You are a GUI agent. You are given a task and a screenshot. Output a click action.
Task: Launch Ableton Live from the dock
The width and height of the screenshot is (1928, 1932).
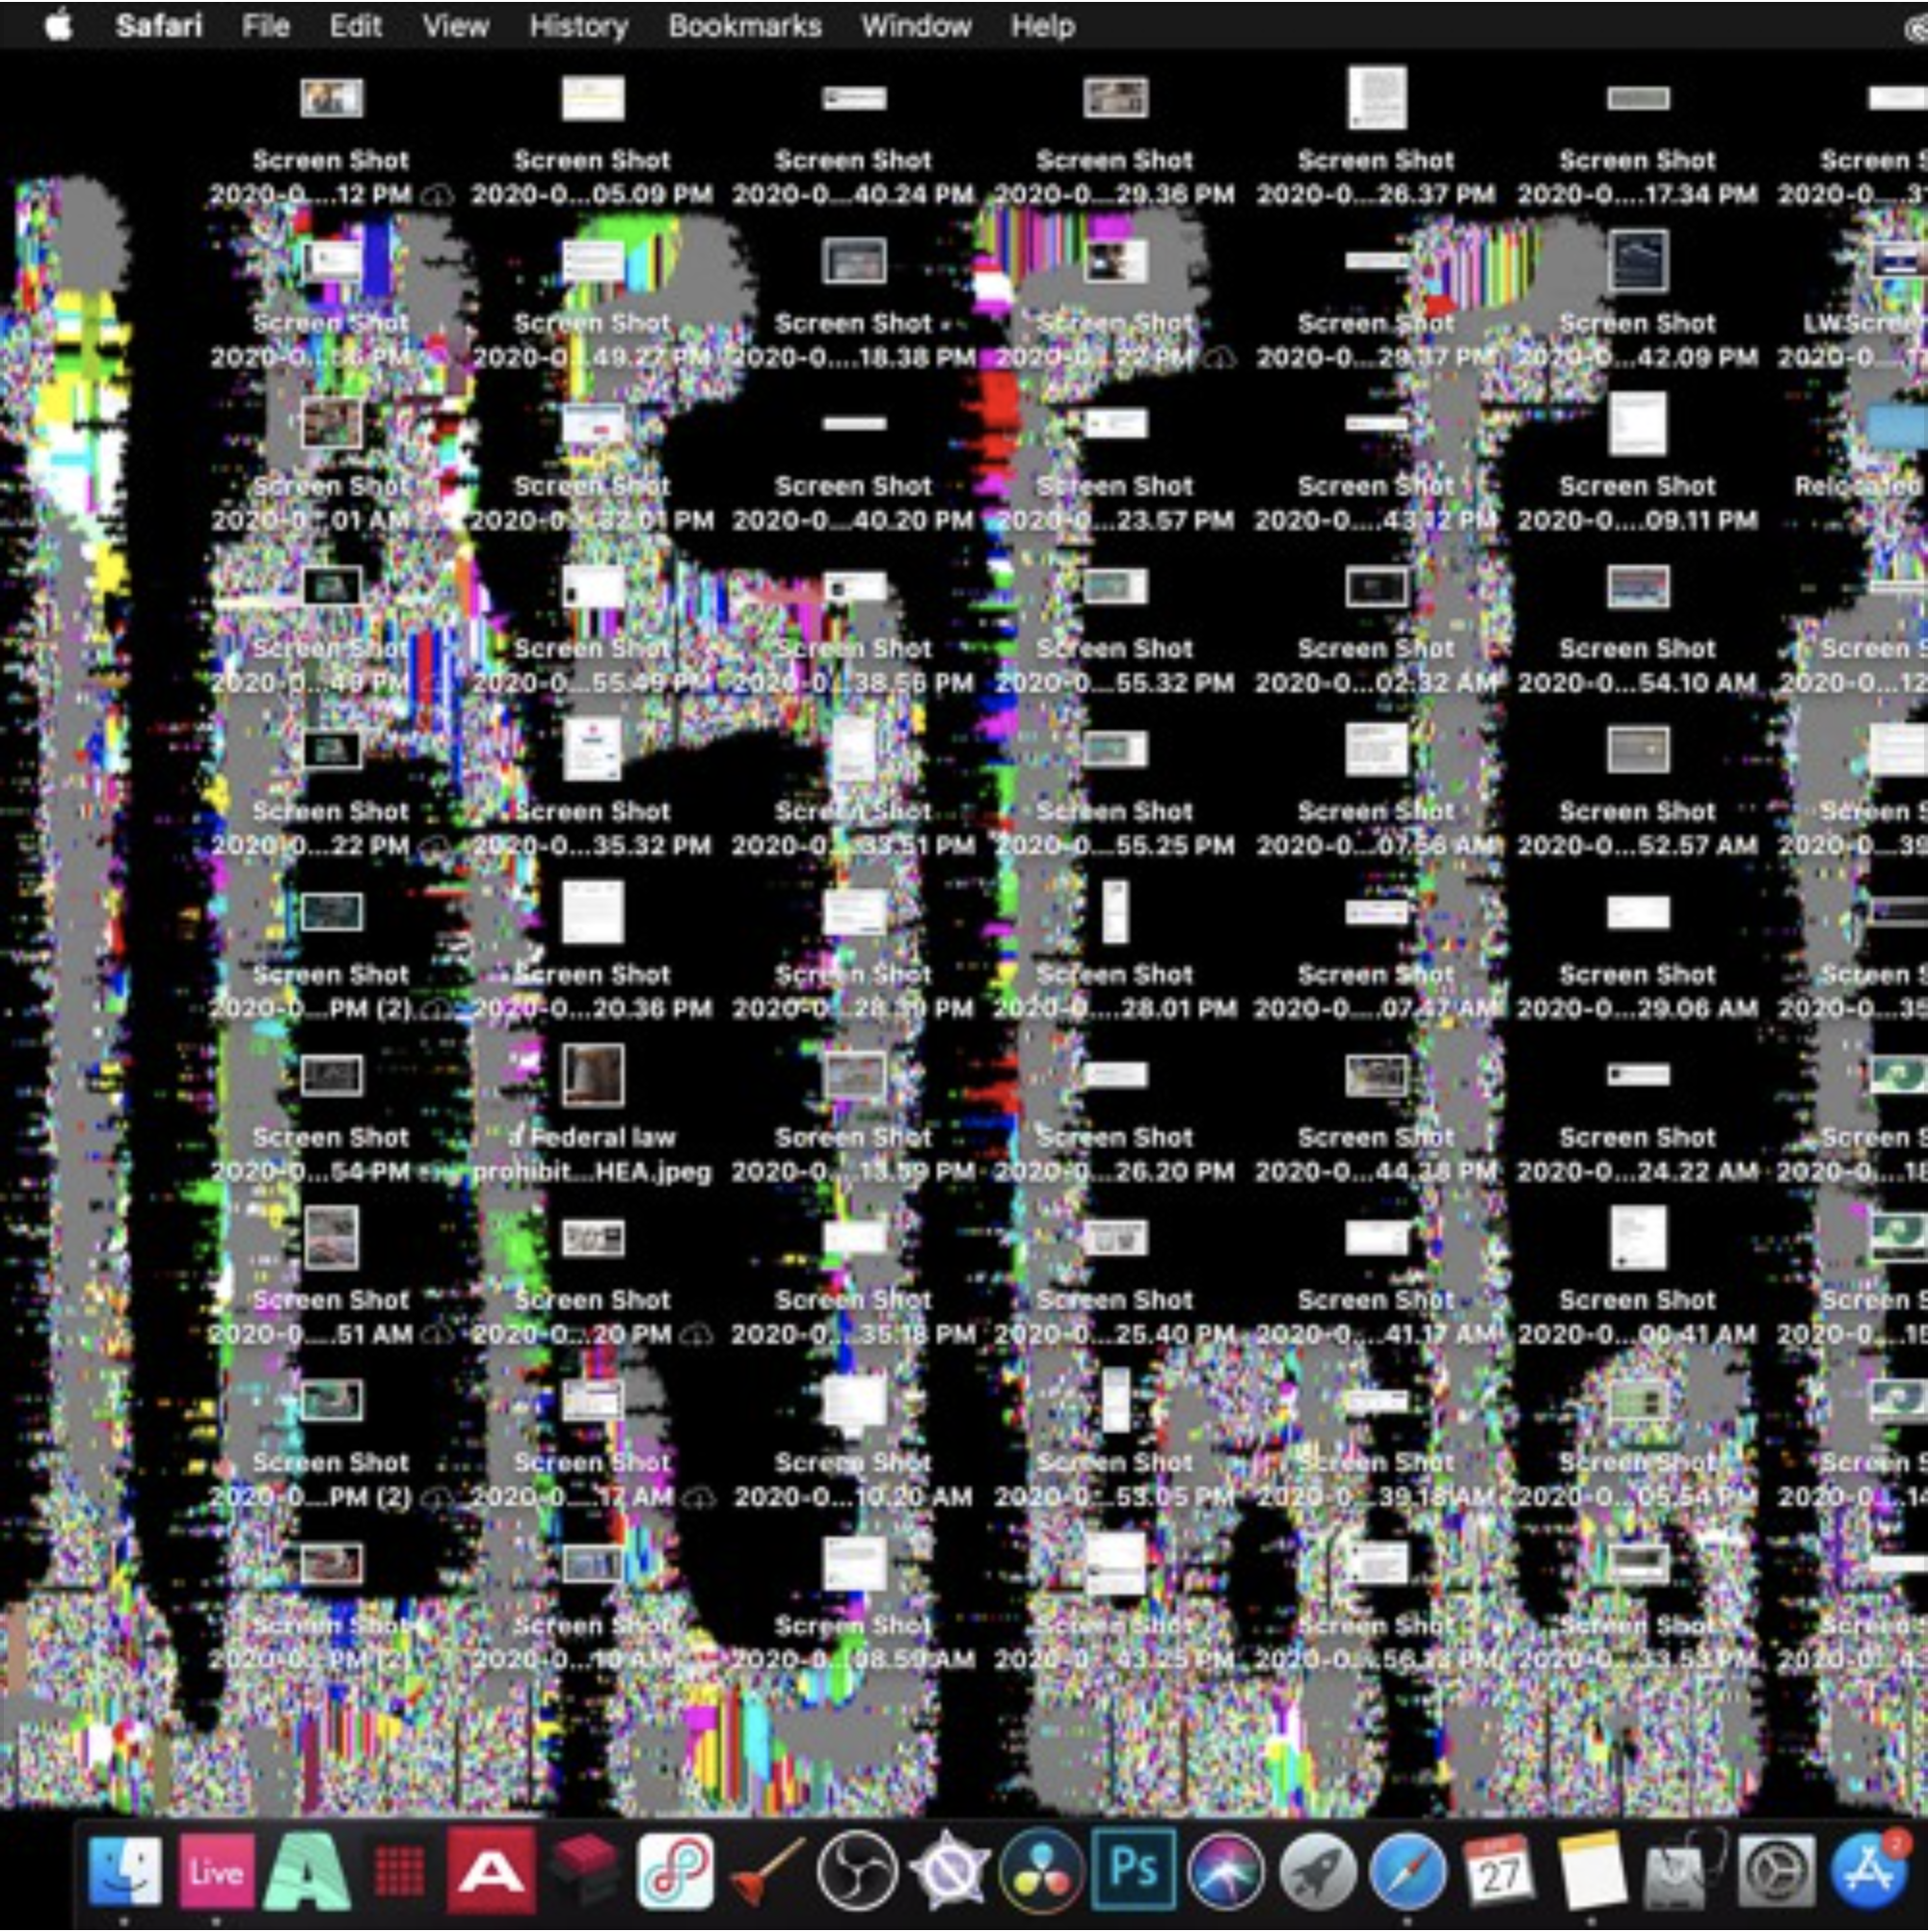pyautogui.click(x=216, y=1870)
